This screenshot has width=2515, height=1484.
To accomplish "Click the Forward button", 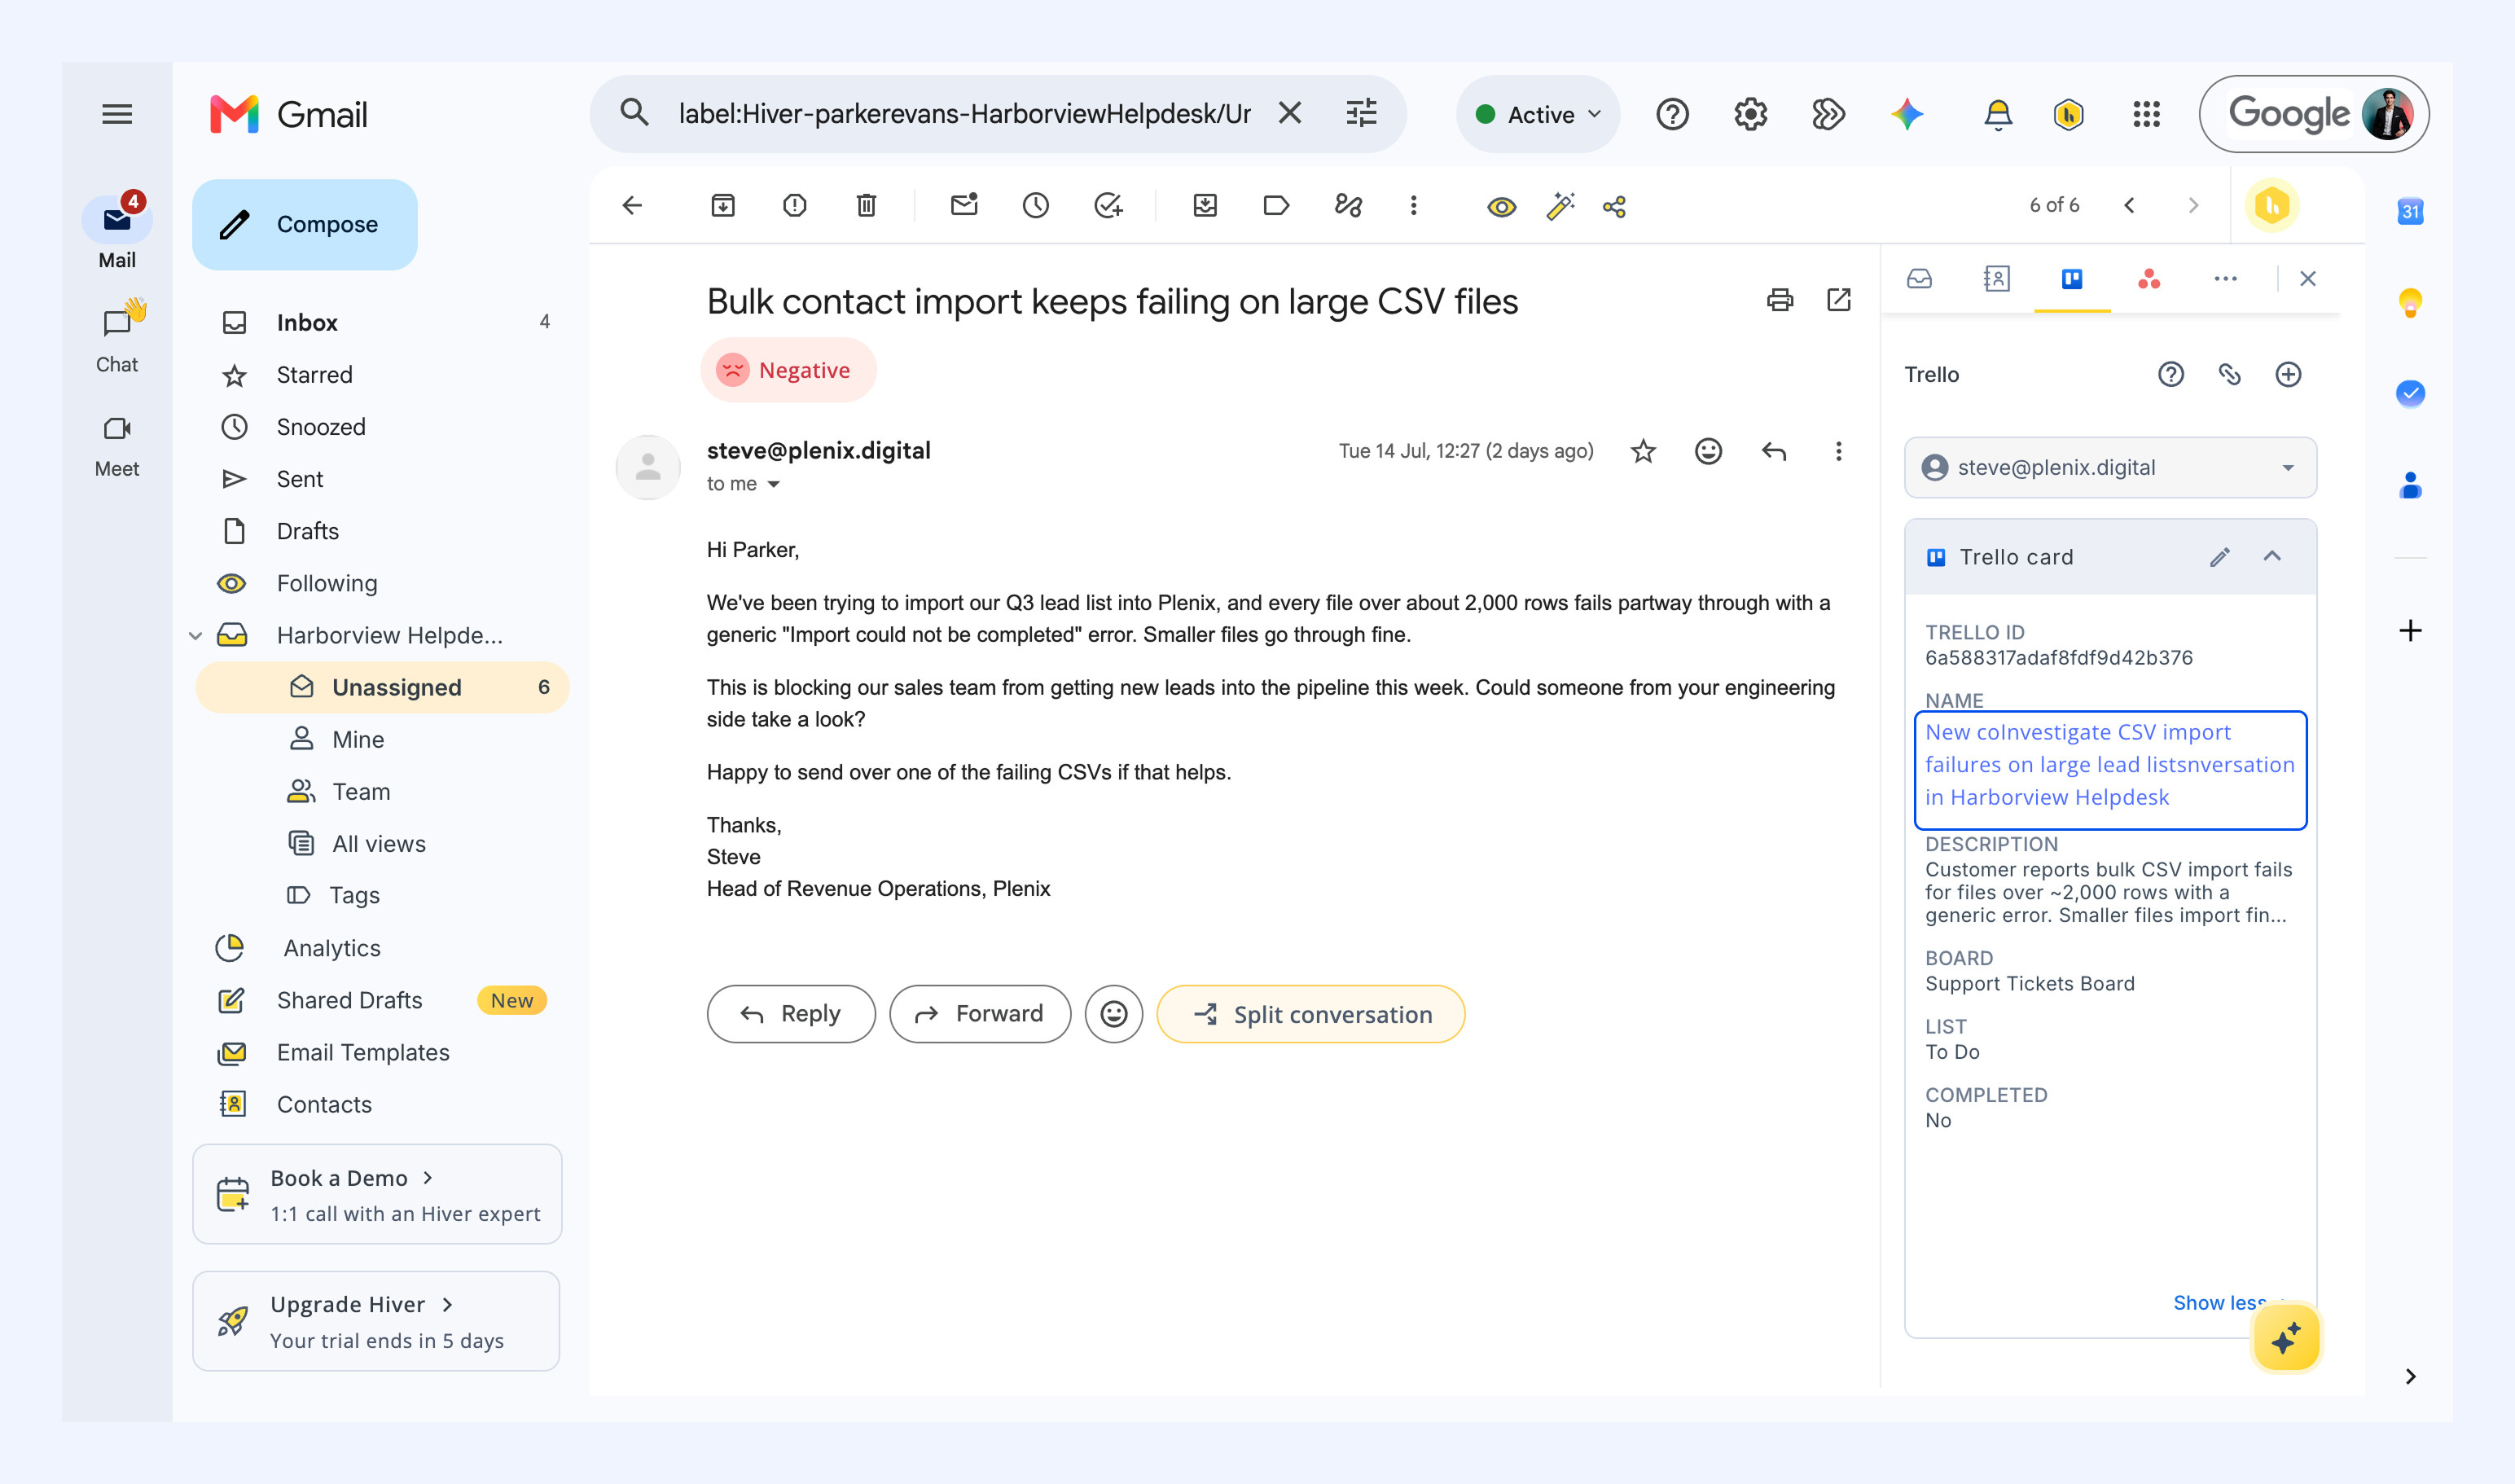I will 980,1014.
